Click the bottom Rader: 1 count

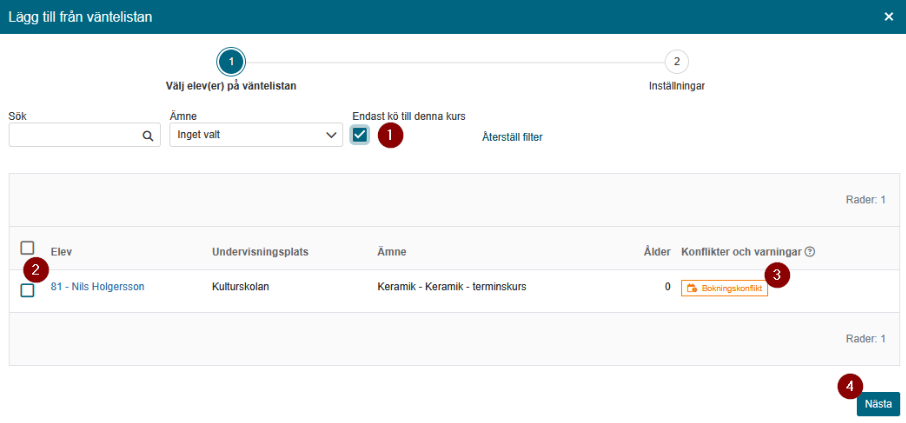point(866,339)
